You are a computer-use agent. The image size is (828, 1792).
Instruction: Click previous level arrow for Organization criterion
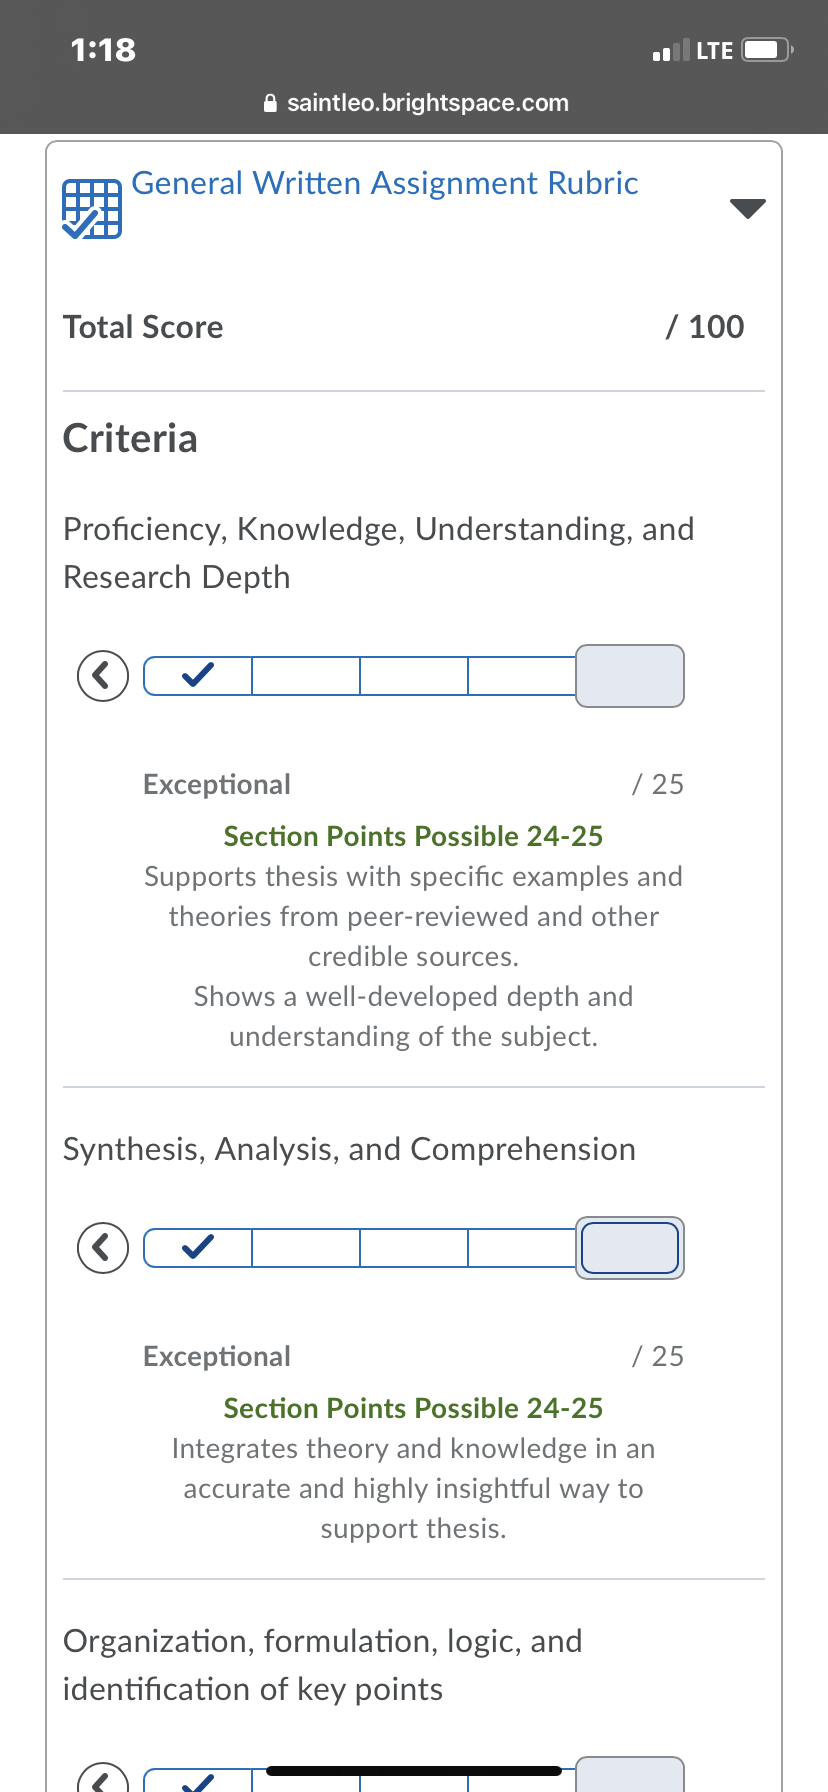tap(103, 1778)
